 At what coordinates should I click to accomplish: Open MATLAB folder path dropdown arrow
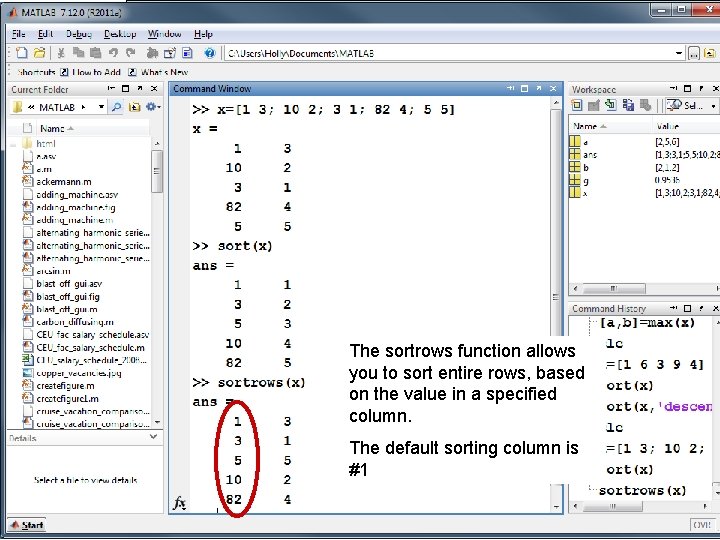click(x=101, y=107)
